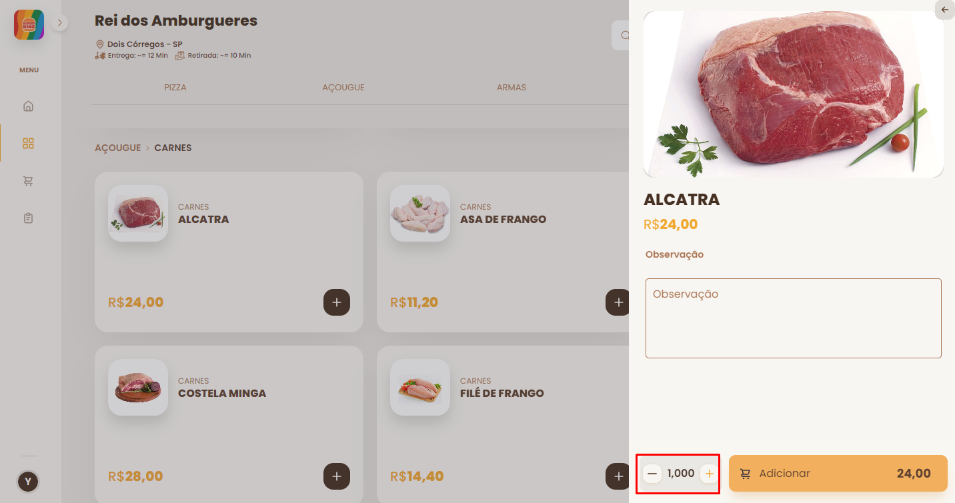The width and height of the screenshot is (955, 503).
Task: Open the home icon in sidebar
Action: (x=28, y=106)
